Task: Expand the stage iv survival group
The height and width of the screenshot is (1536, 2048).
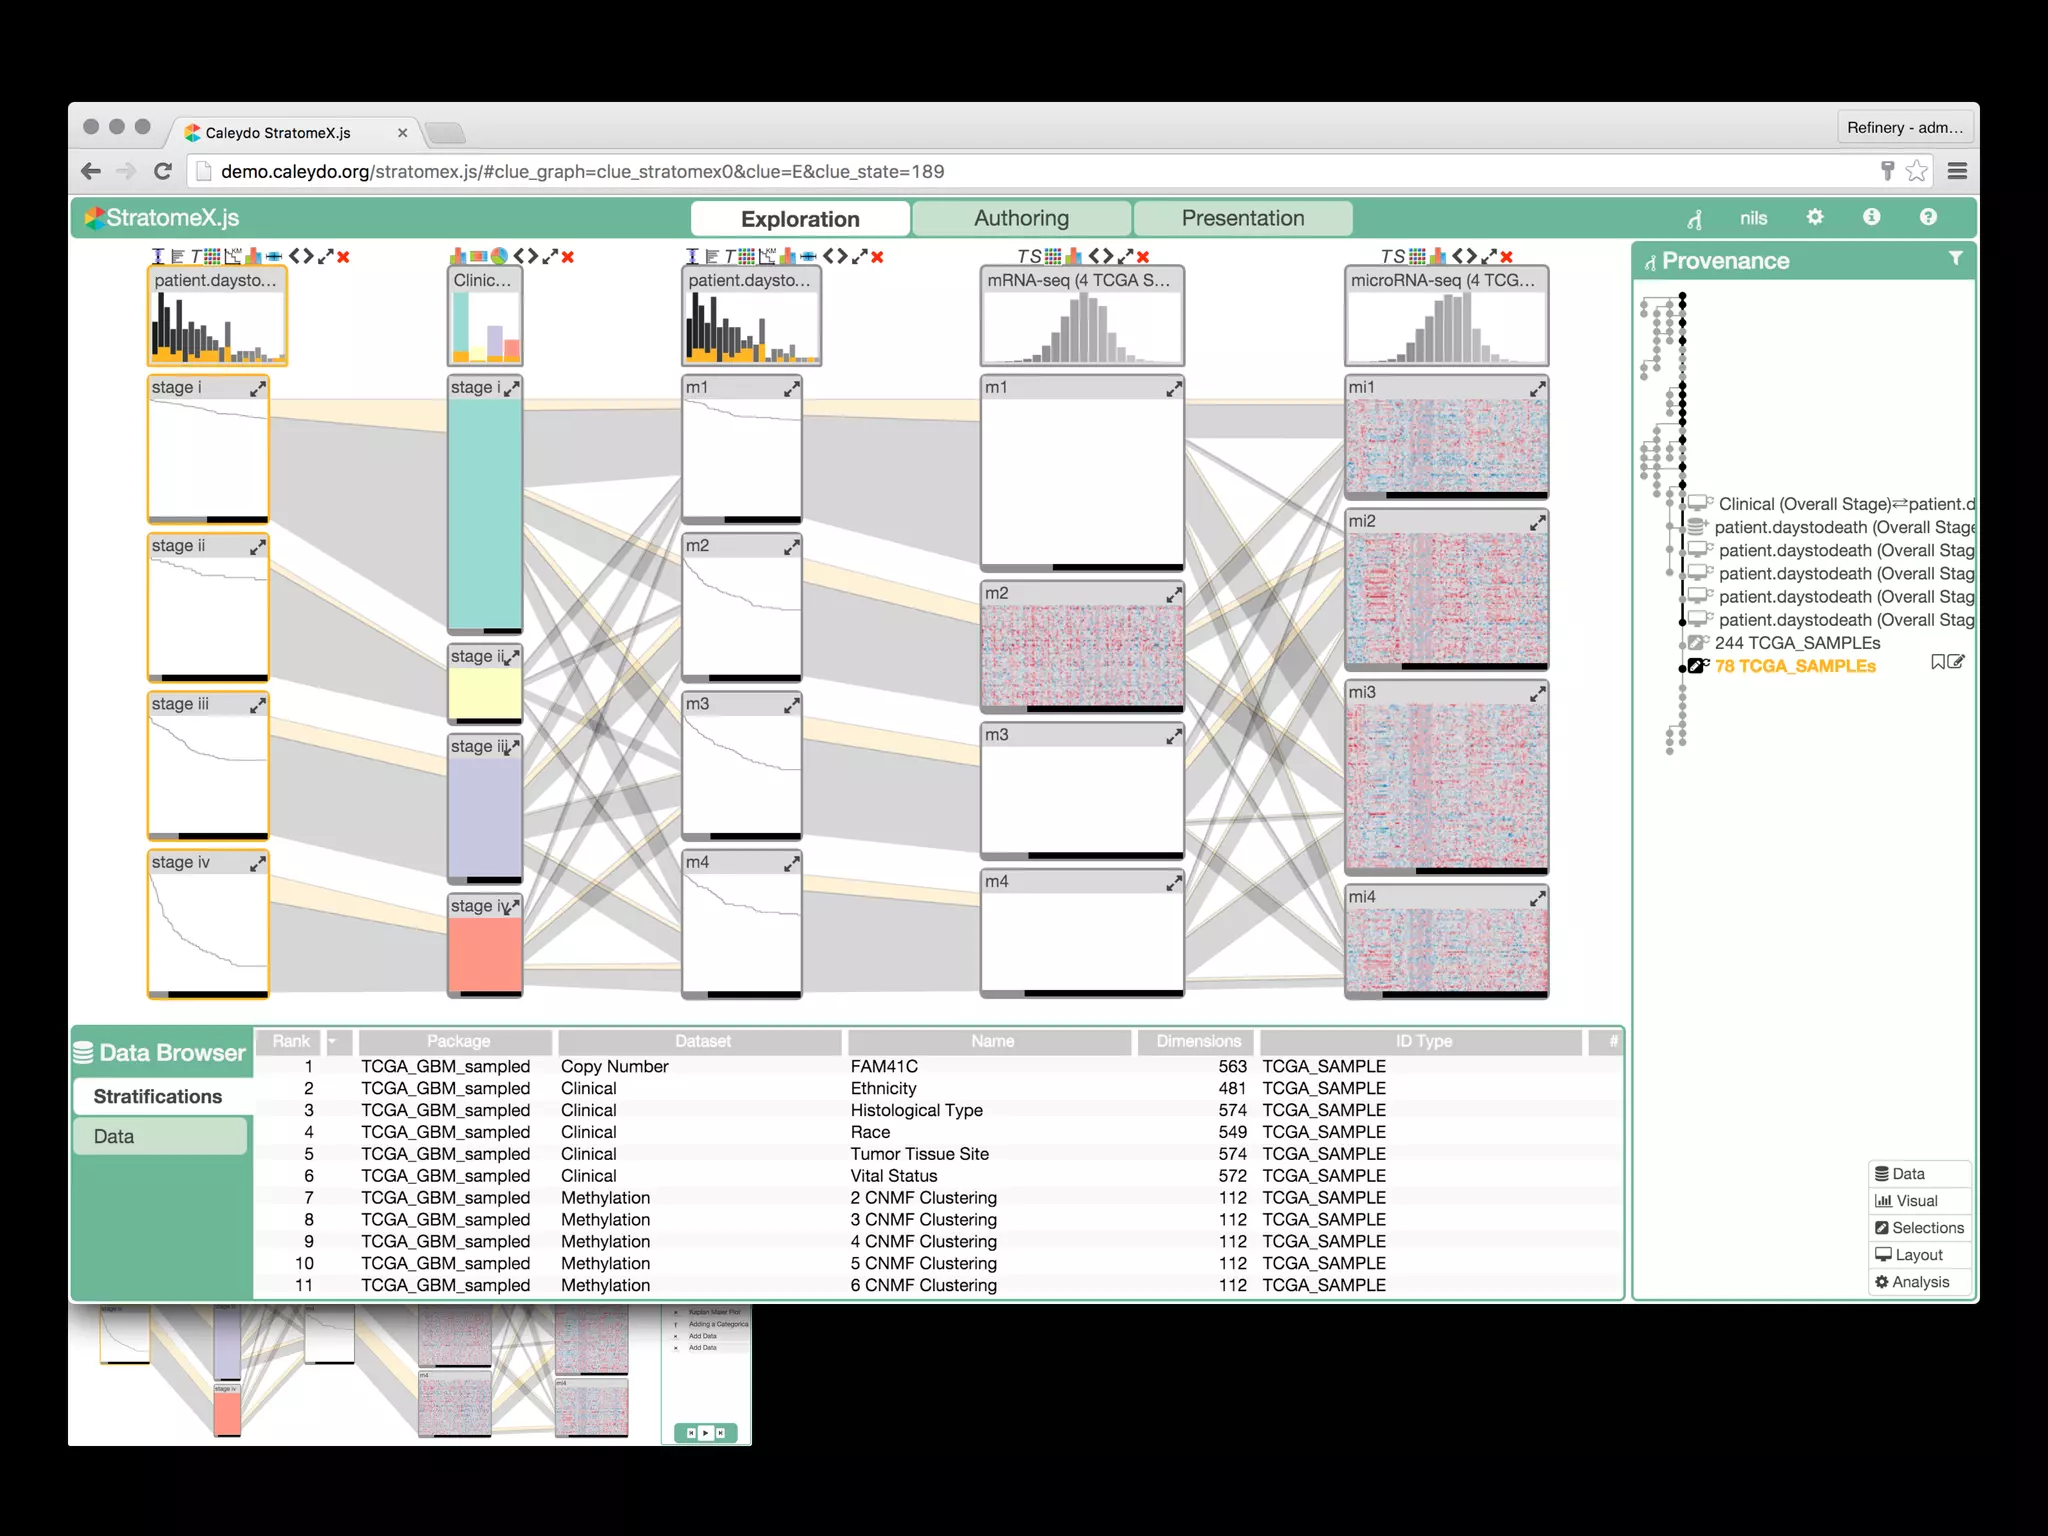Action: coord(258,864)
